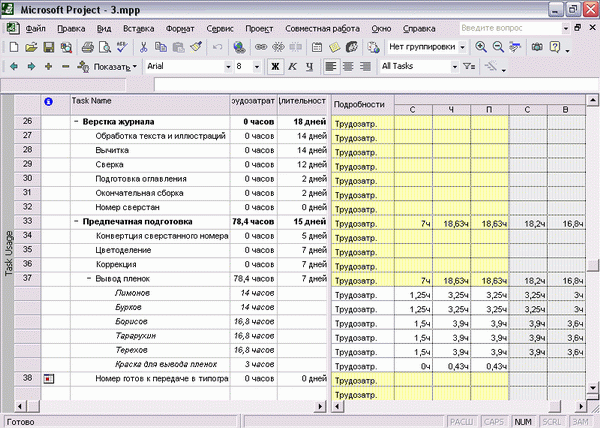Zoom out with magnifier minus

coord(498,47)
